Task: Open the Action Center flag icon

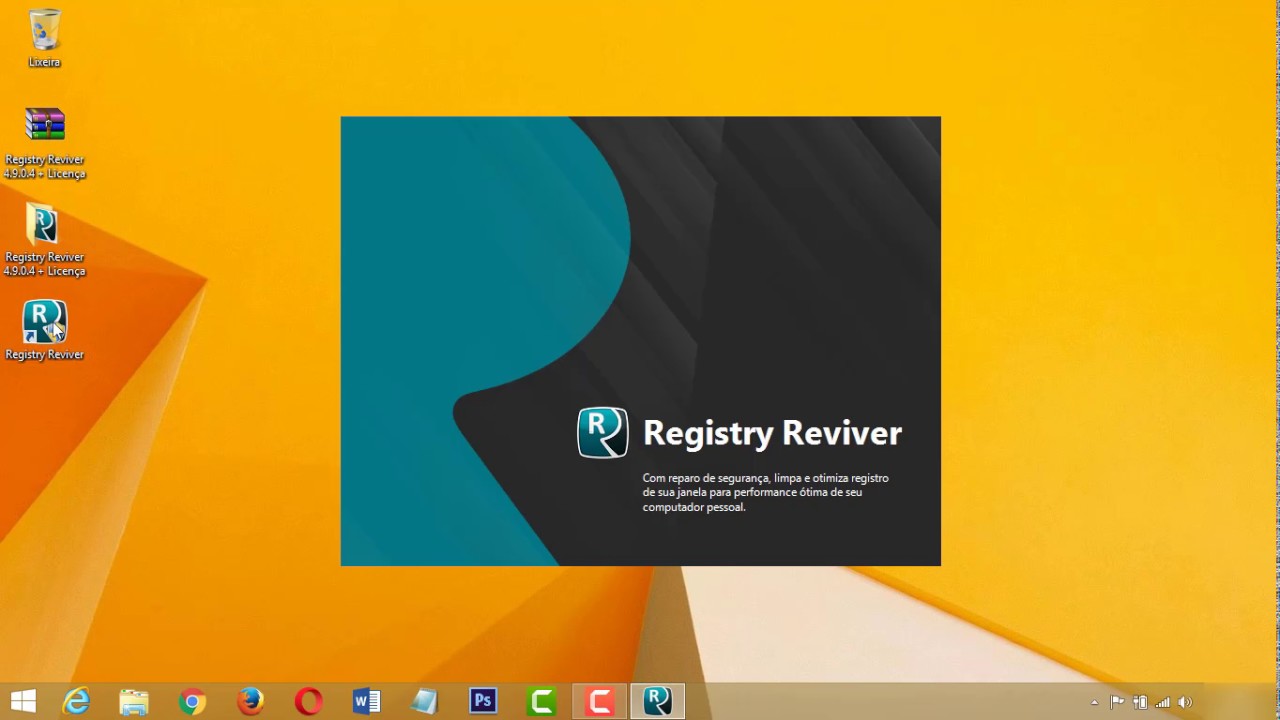Action: tap(1117, 702)
